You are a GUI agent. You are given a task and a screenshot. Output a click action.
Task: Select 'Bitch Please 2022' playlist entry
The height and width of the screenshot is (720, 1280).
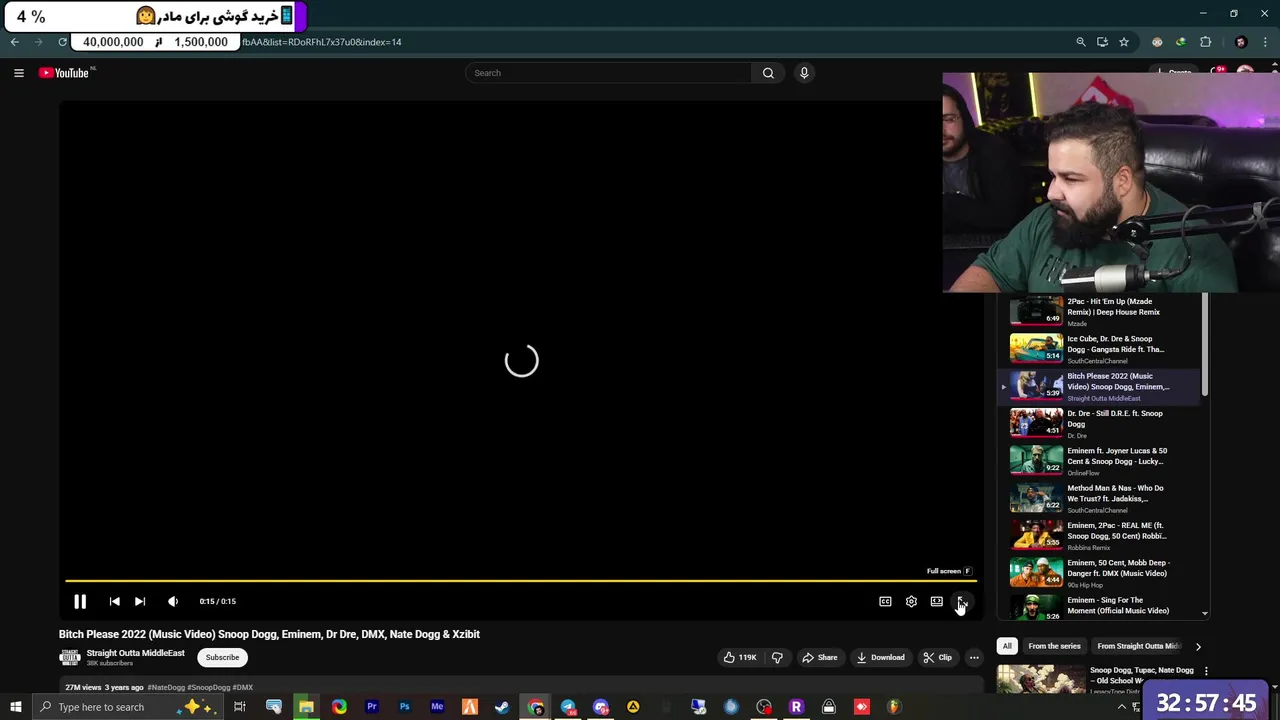pyautogui.click(x=1100, y=386)
